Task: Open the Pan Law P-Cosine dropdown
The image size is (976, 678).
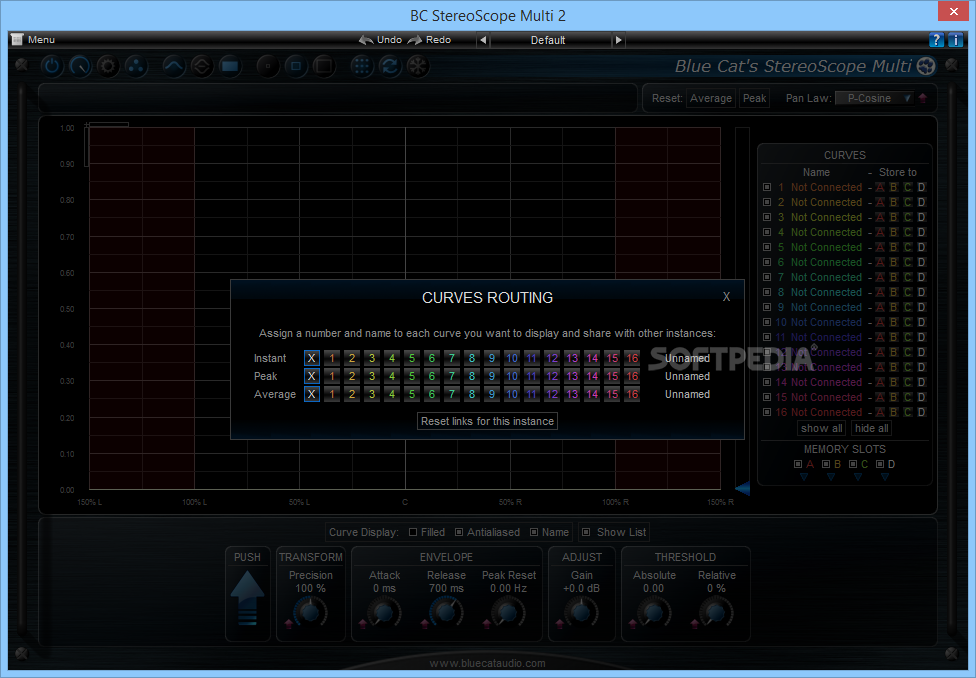Action: 874,98
